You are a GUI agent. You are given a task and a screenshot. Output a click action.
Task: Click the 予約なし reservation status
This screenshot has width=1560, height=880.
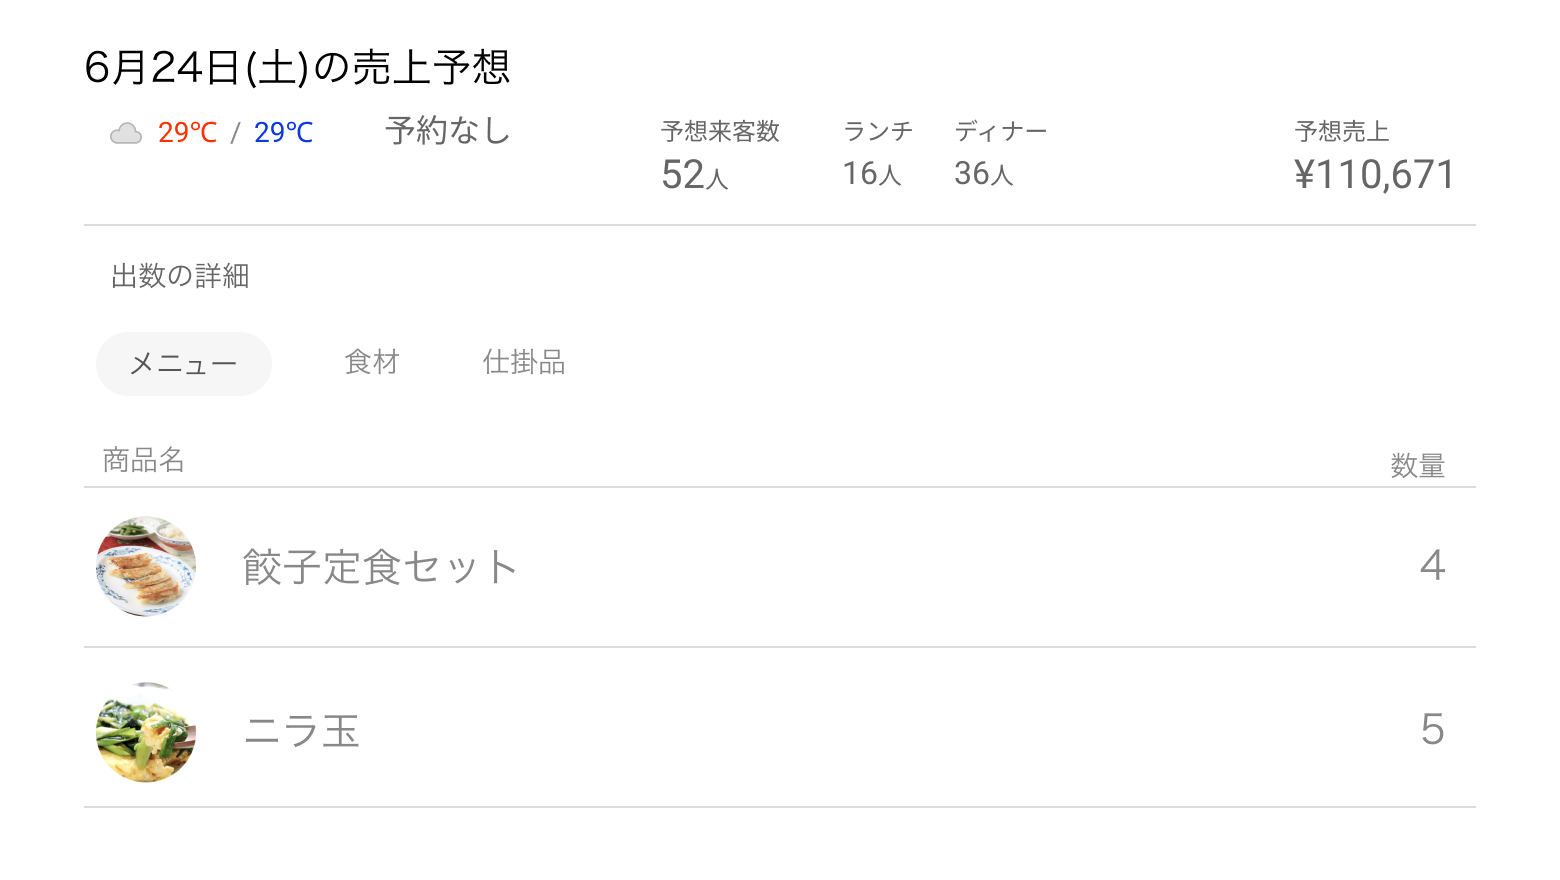[447, 131]
